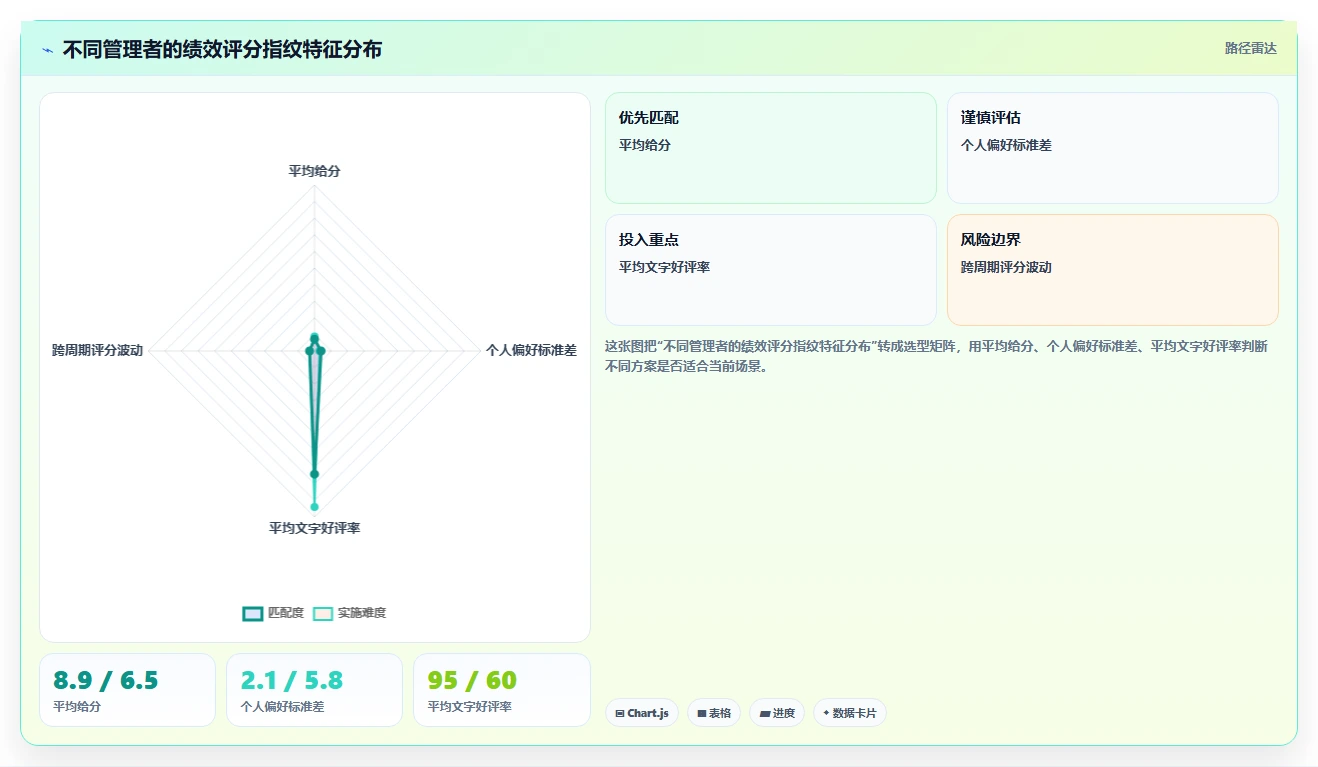Toggle the 匹配度 legend item
Screen dimensions: 1318x767
273,613
